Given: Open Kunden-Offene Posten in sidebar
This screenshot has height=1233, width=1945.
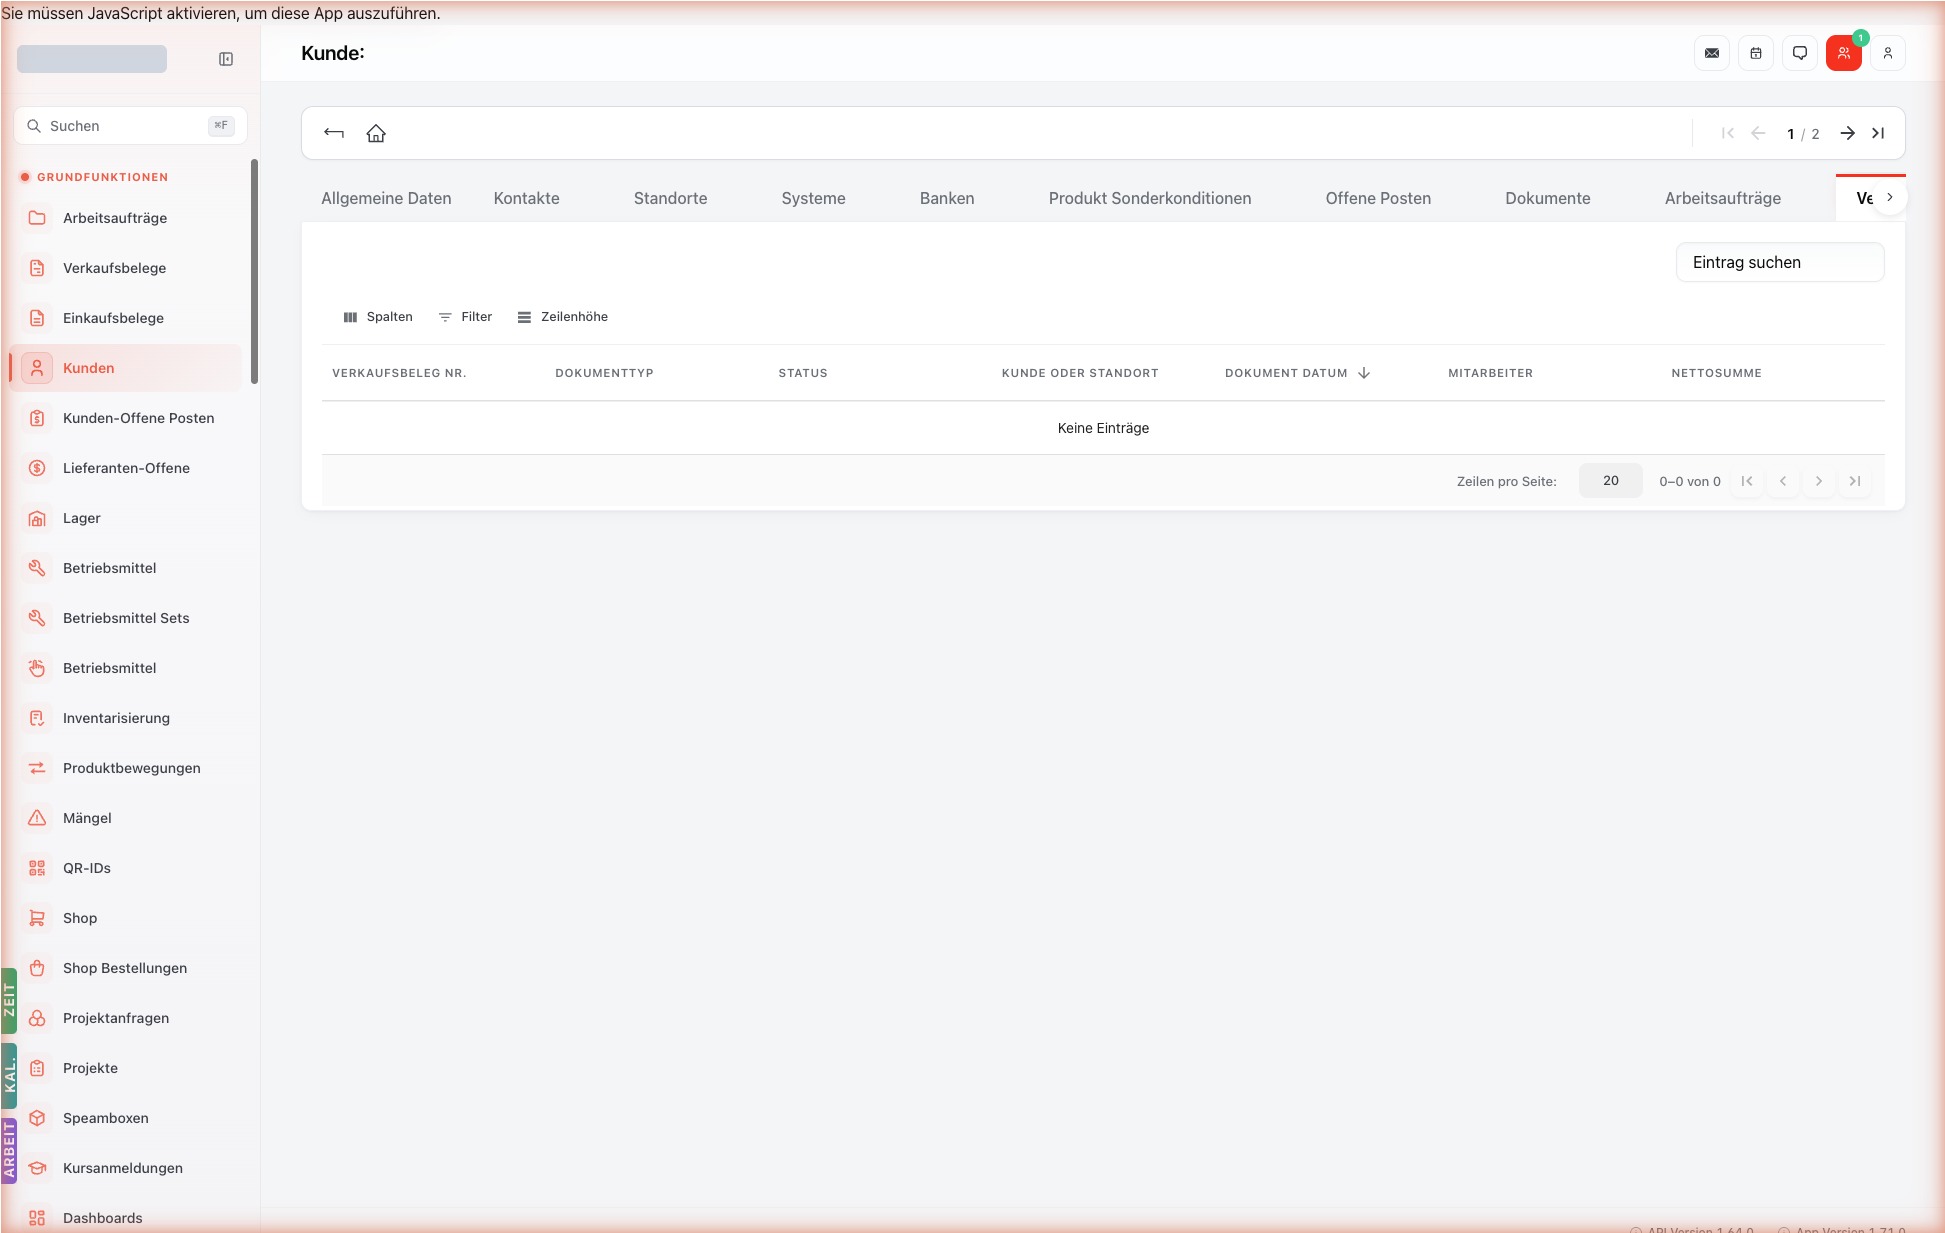Looking at the screenshot, I should pyautogui.click(x=126, y=418).
